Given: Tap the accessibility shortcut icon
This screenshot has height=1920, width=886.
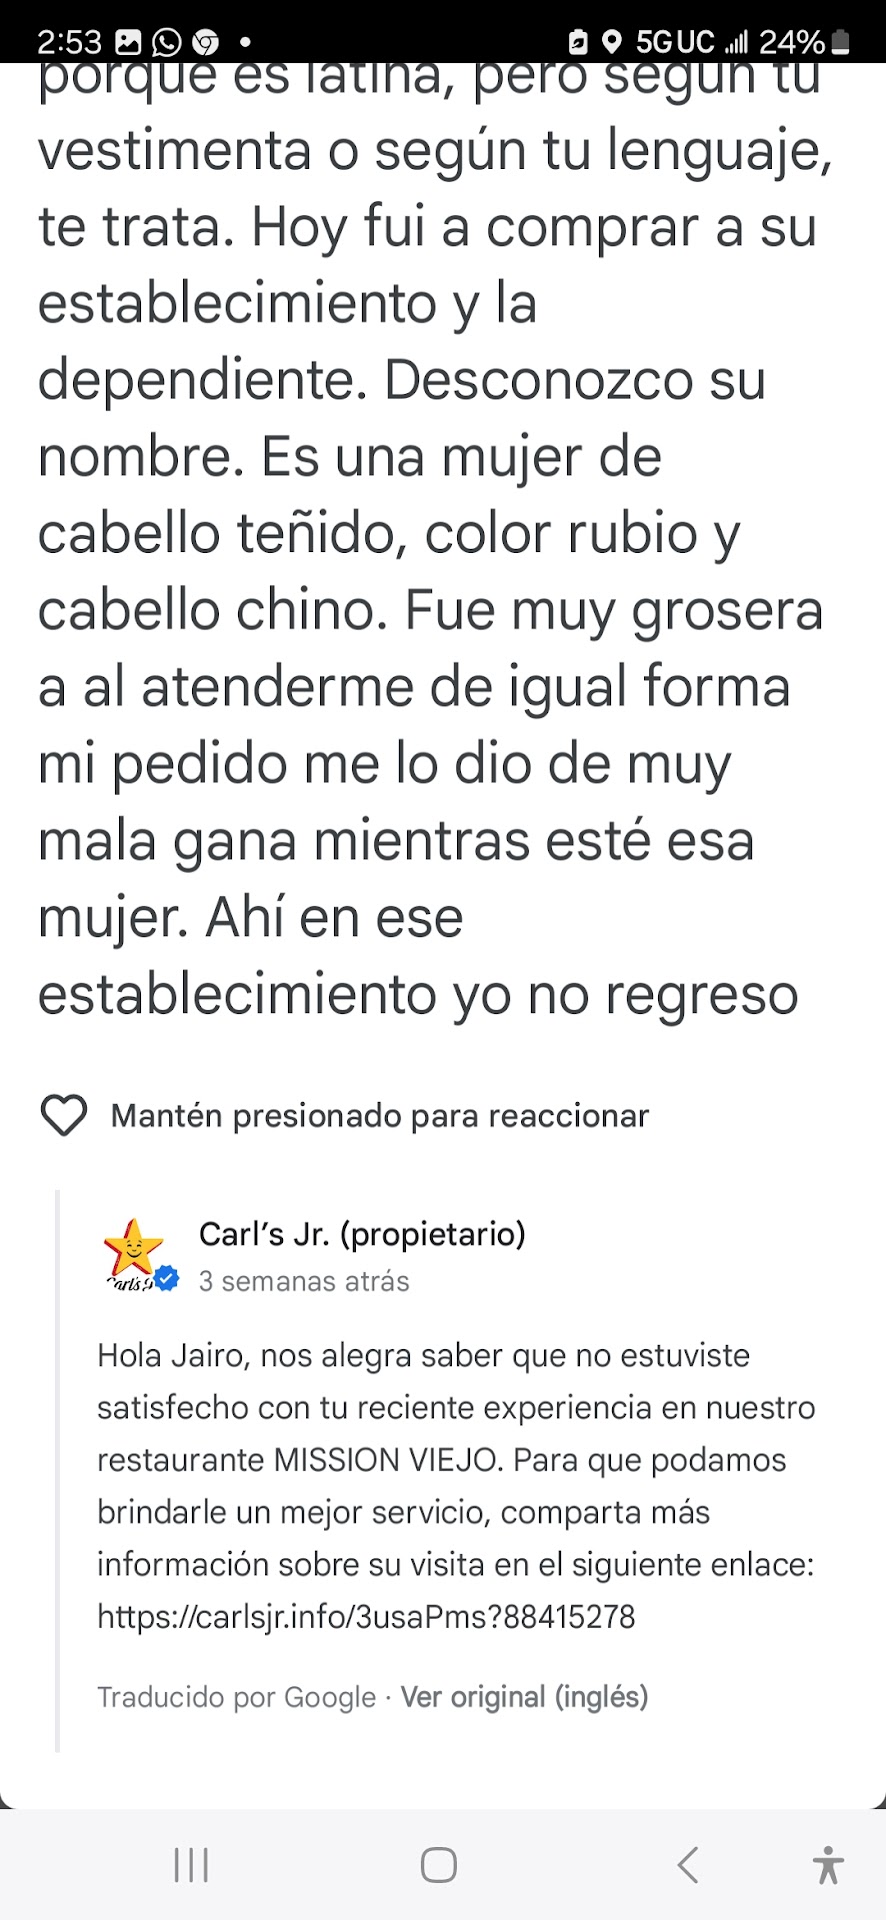Looking at the screenshot, I should tap(828, 1865).
